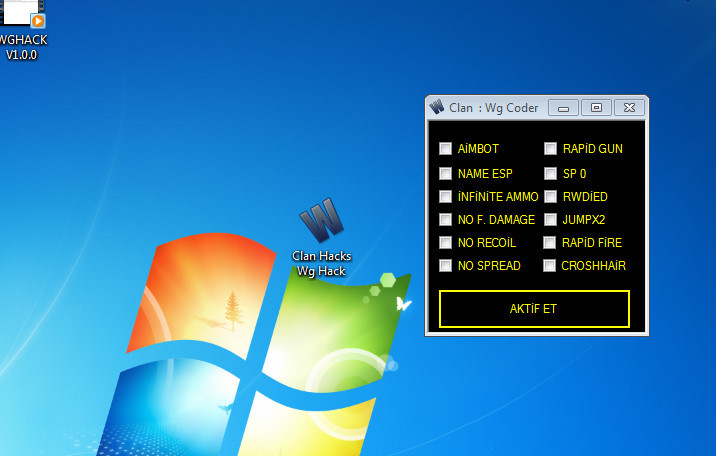Check the CROSHHAIR checkbox

549,266
